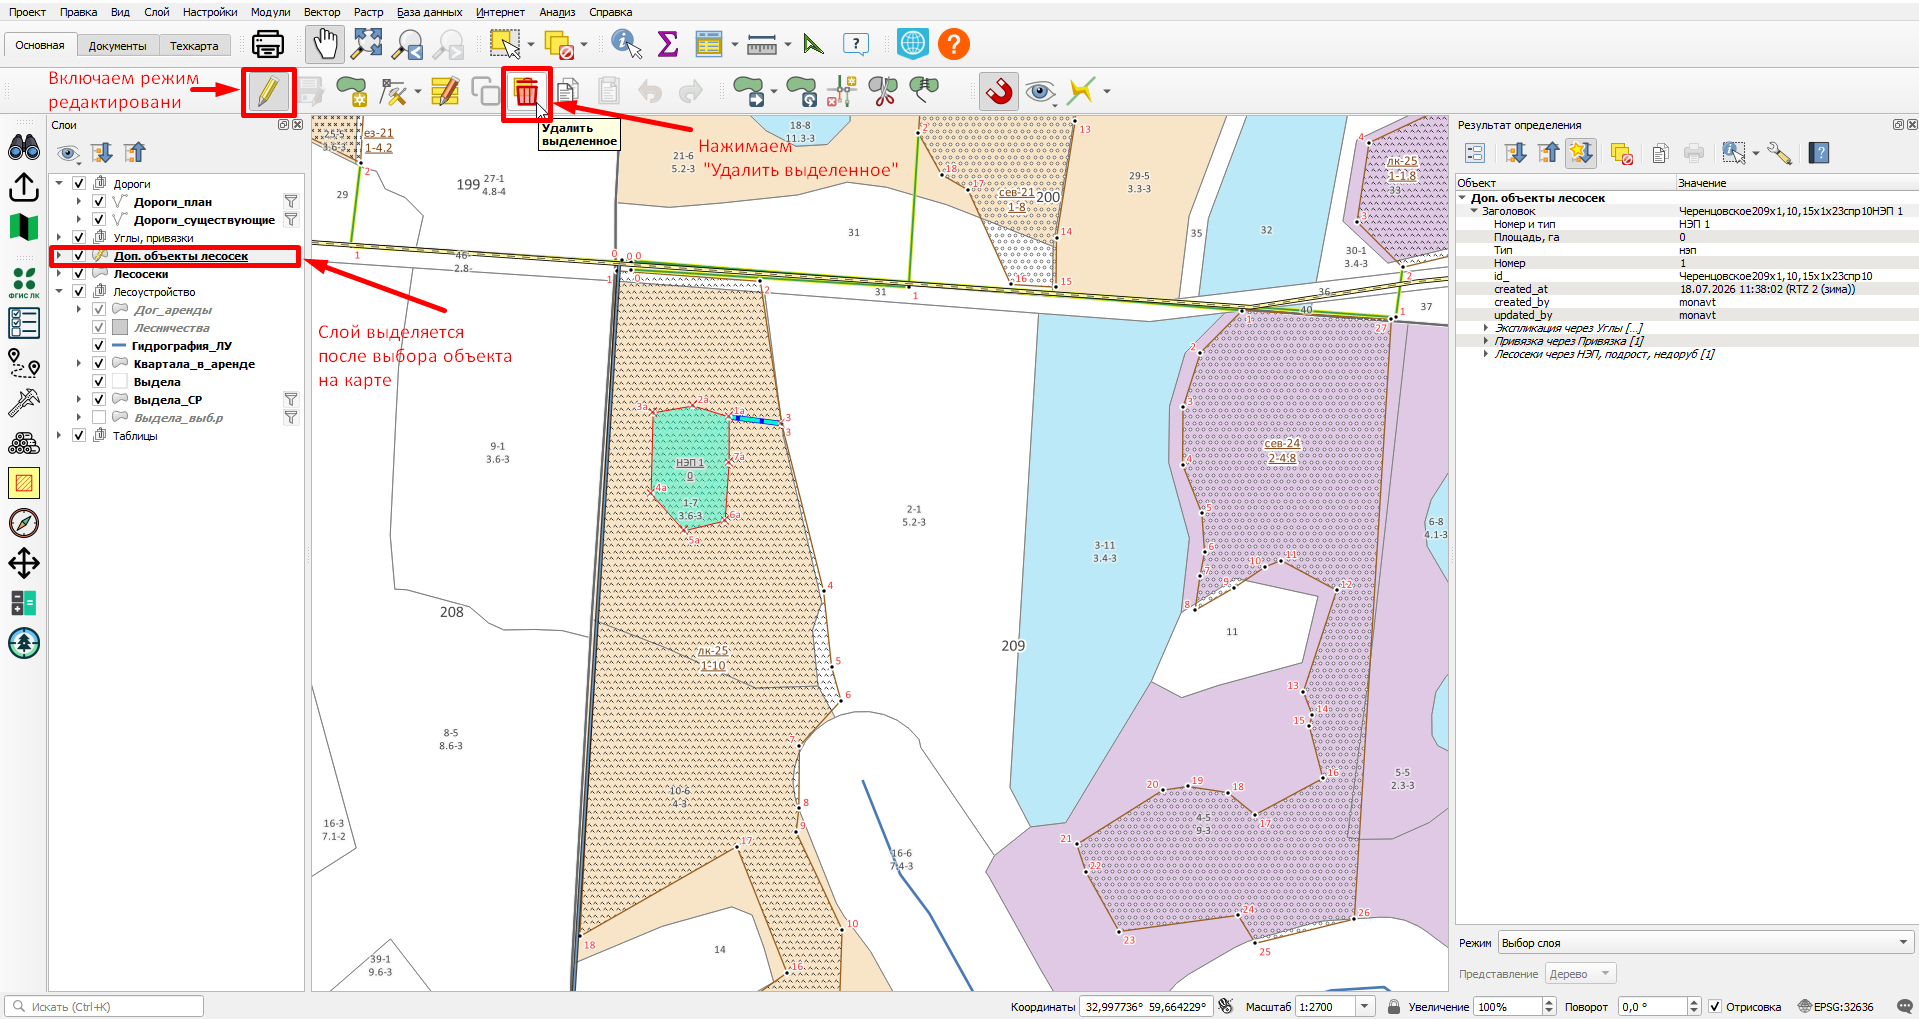Viewport: 1919px width, 1019px height.
Task: Click the binoculars icon in left sidebar
Action: coord(24,148)
